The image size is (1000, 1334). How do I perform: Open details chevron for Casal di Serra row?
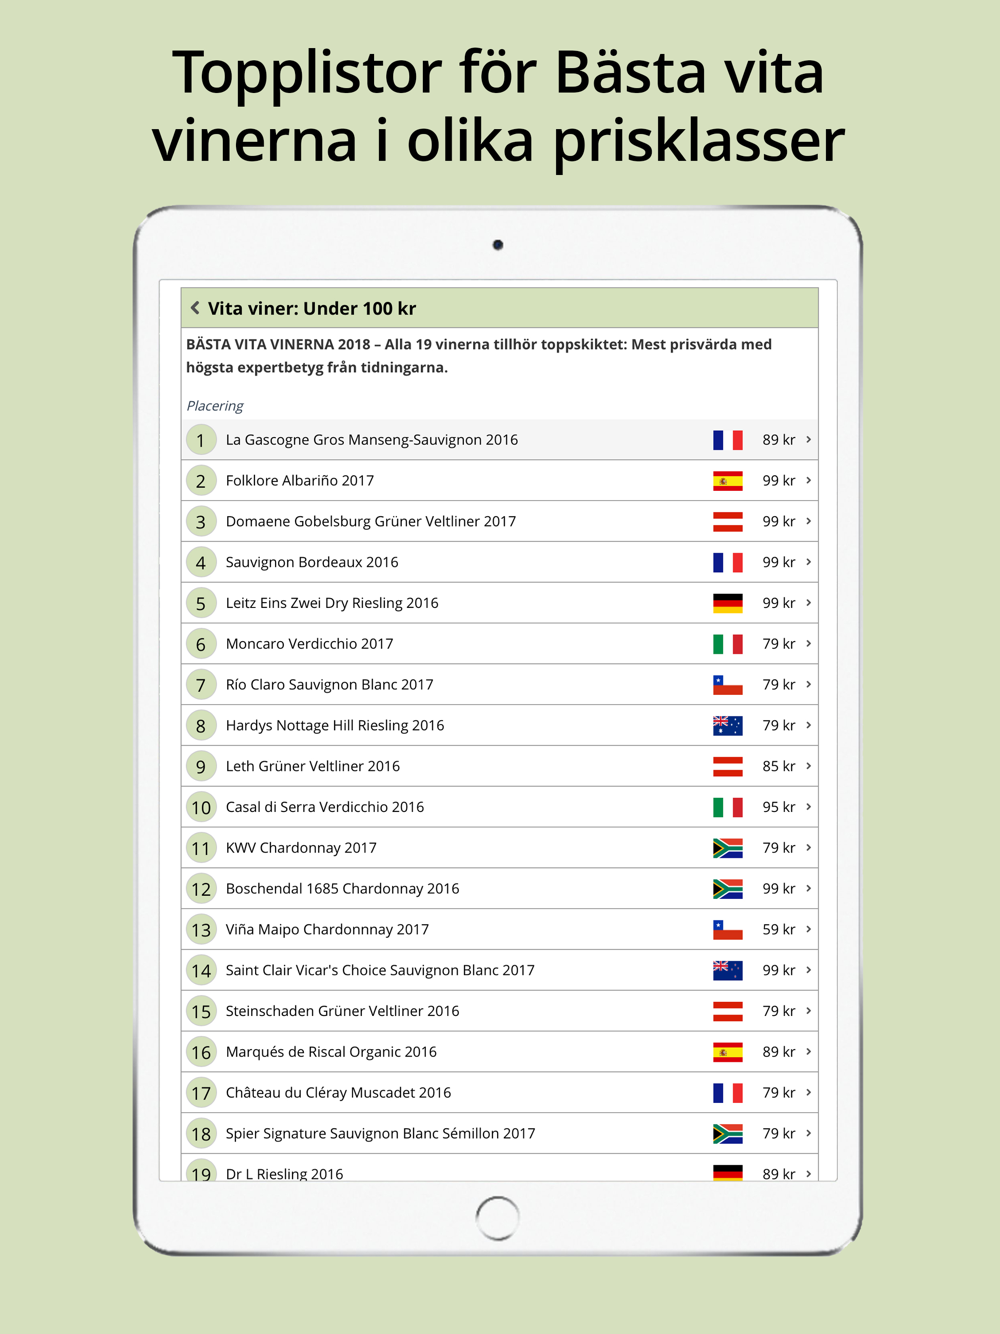(x=808, y=807)
